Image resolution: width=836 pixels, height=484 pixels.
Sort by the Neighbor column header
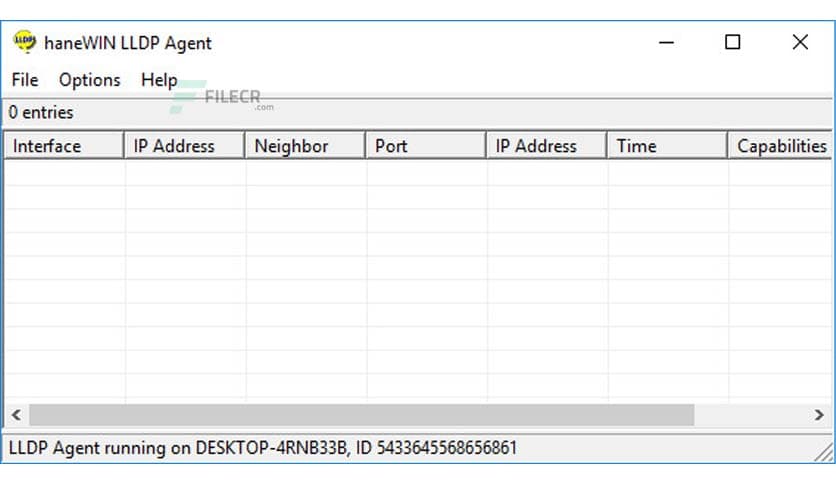pyautogui.click(x=305, y=146)
